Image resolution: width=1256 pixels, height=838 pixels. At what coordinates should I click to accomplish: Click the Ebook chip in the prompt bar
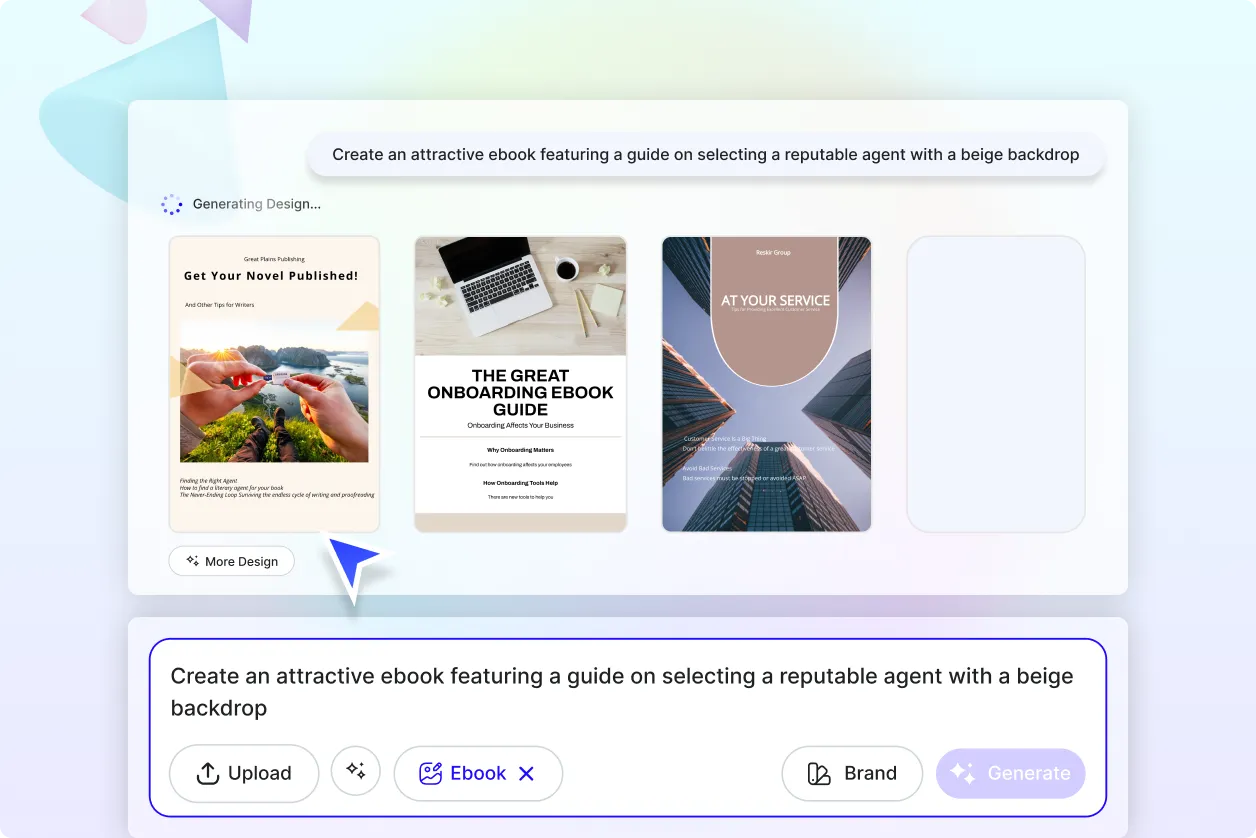point(478,773)
